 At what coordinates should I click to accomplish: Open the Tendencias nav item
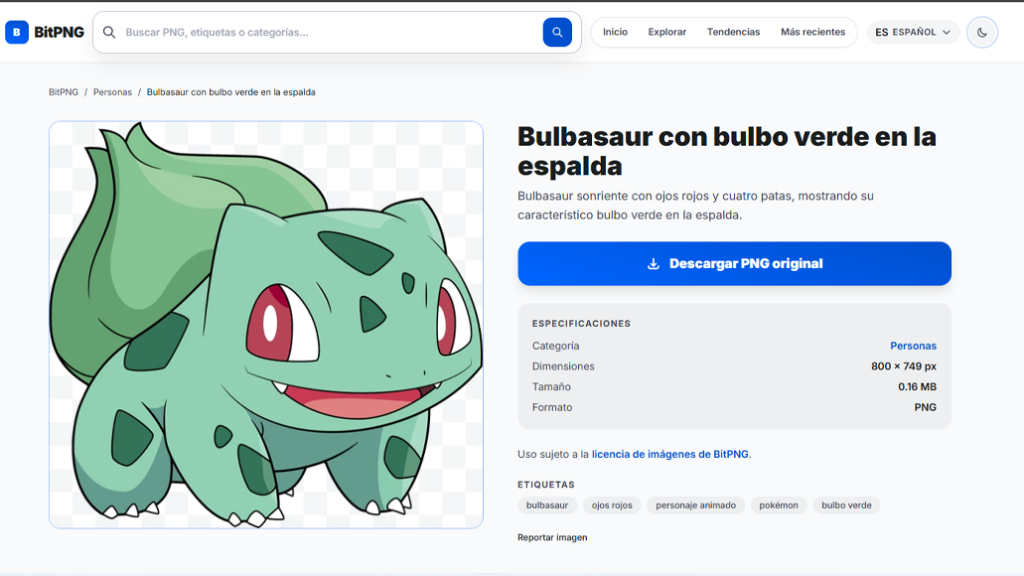click(x=733, y=32)
